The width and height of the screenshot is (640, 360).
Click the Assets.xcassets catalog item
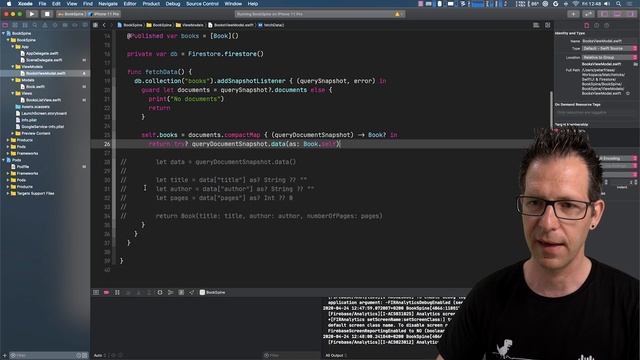point(32,107)
